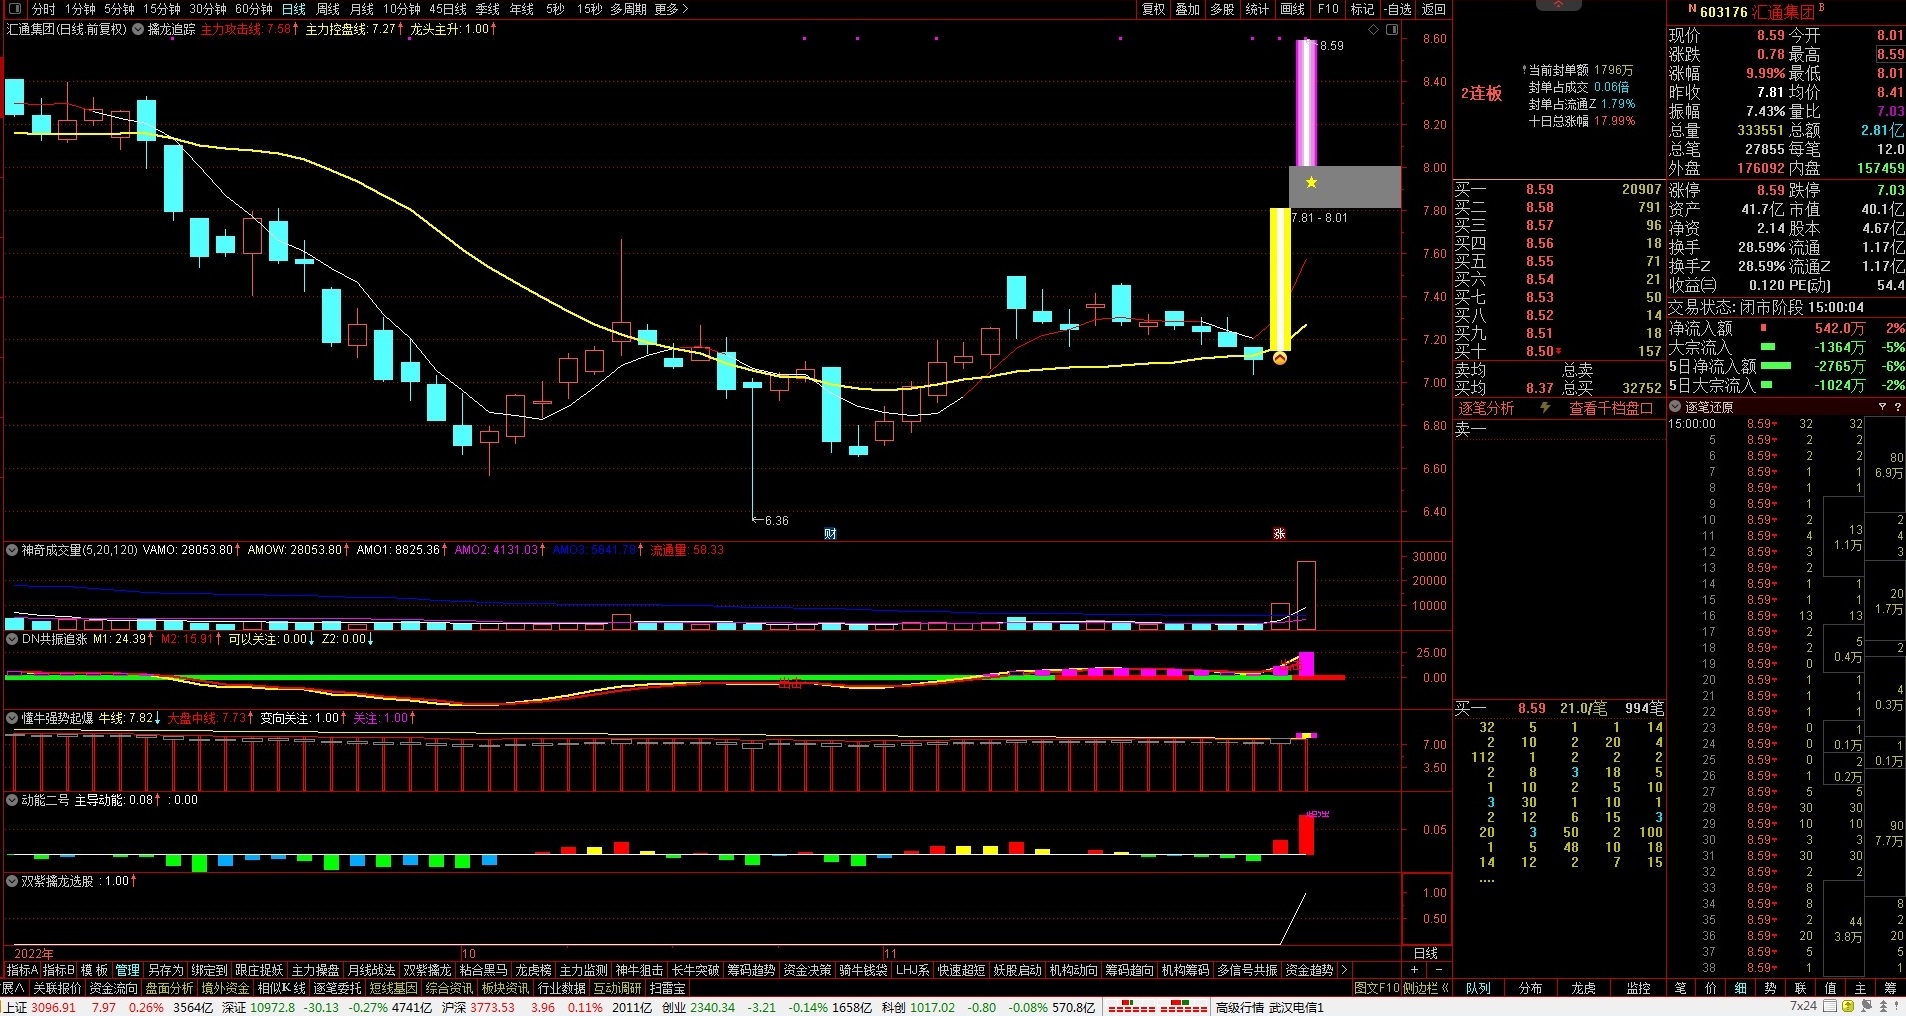Click the 返回 button in top toolbar
The height and width of the screenshot is (1016, 1906).
click(1433, 9)
